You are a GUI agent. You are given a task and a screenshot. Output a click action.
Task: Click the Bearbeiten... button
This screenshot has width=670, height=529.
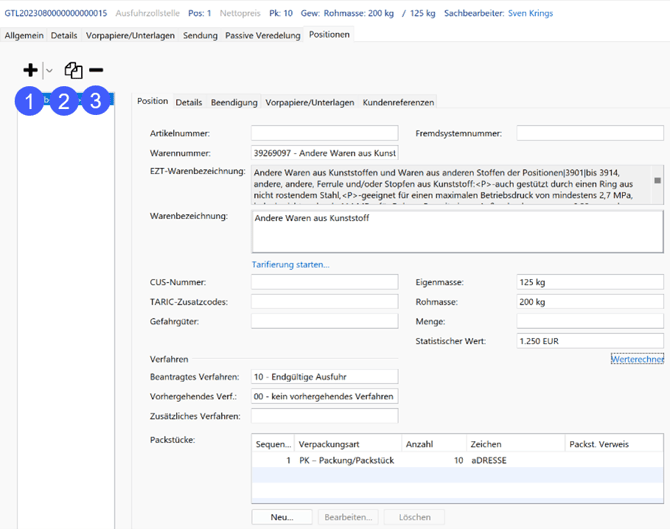[348, 517]
